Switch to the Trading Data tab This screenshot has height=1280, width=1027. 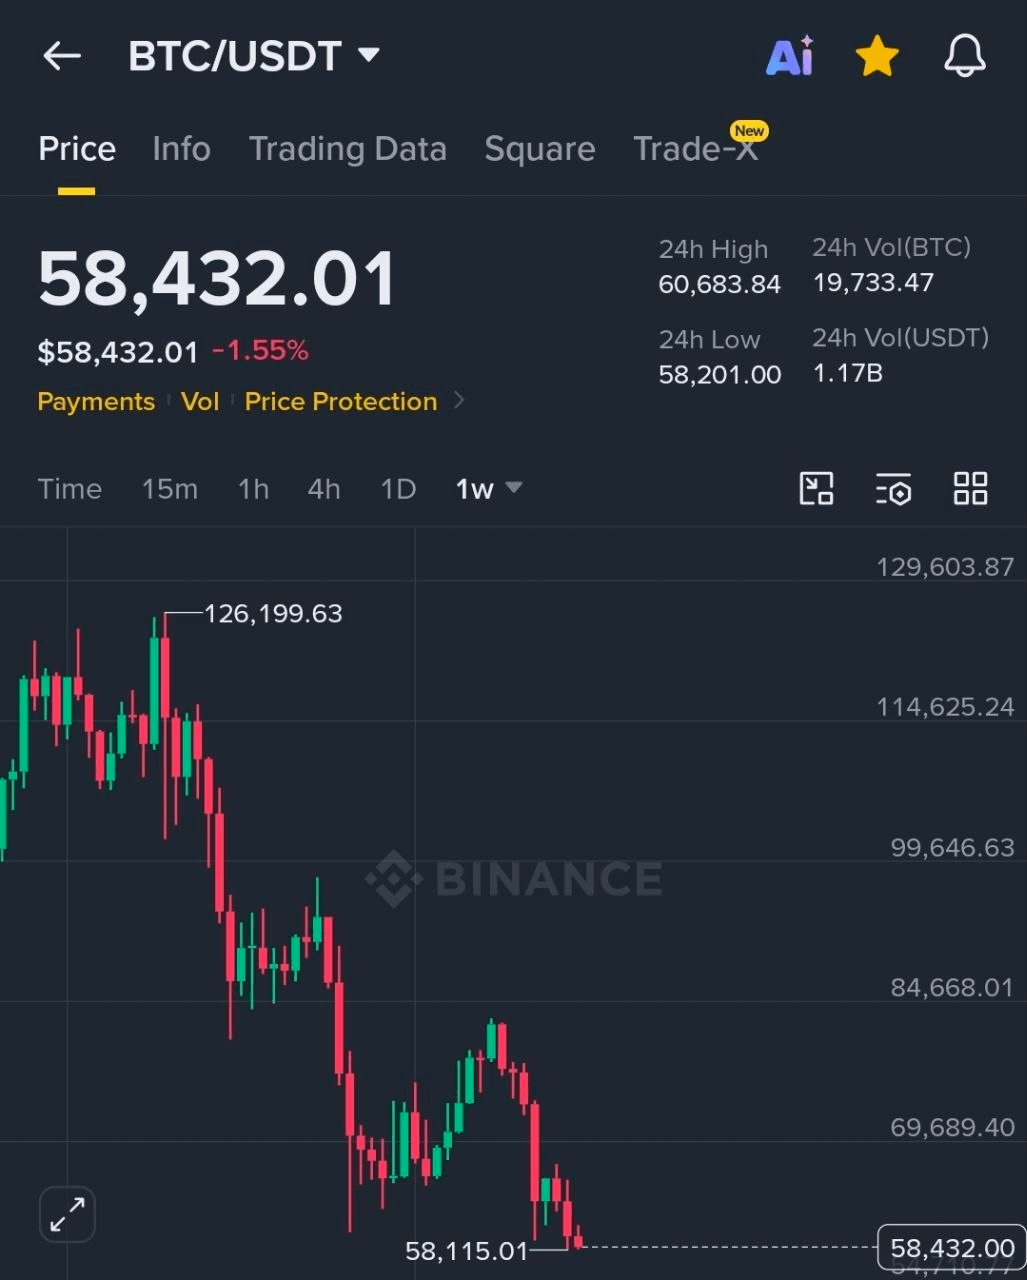coord(348,149)
